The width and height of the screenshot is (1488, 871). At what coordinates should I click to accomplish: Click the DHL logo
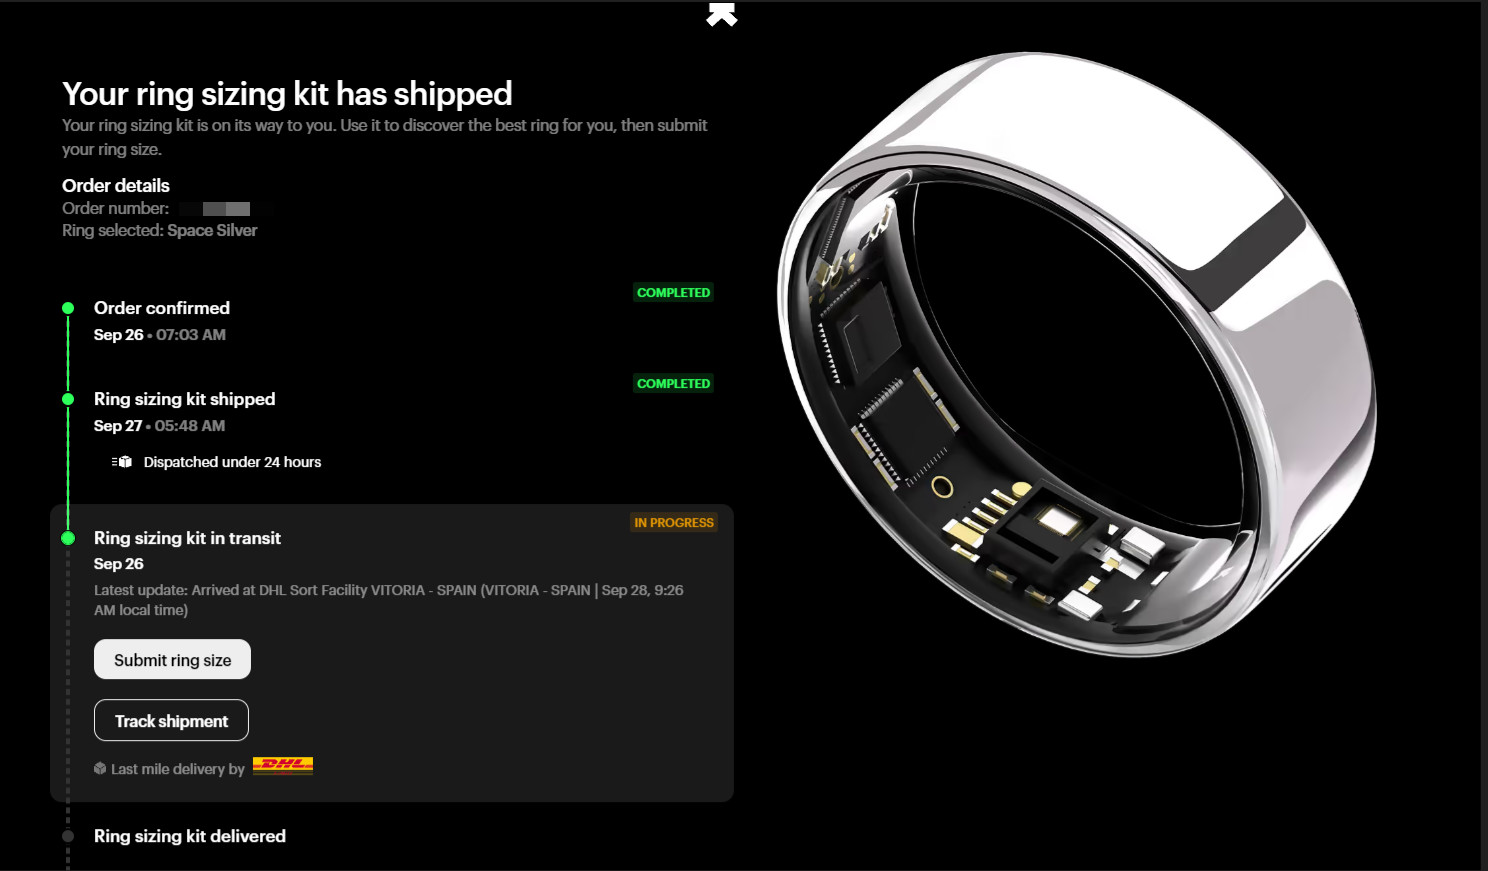[x=283, y=767]
